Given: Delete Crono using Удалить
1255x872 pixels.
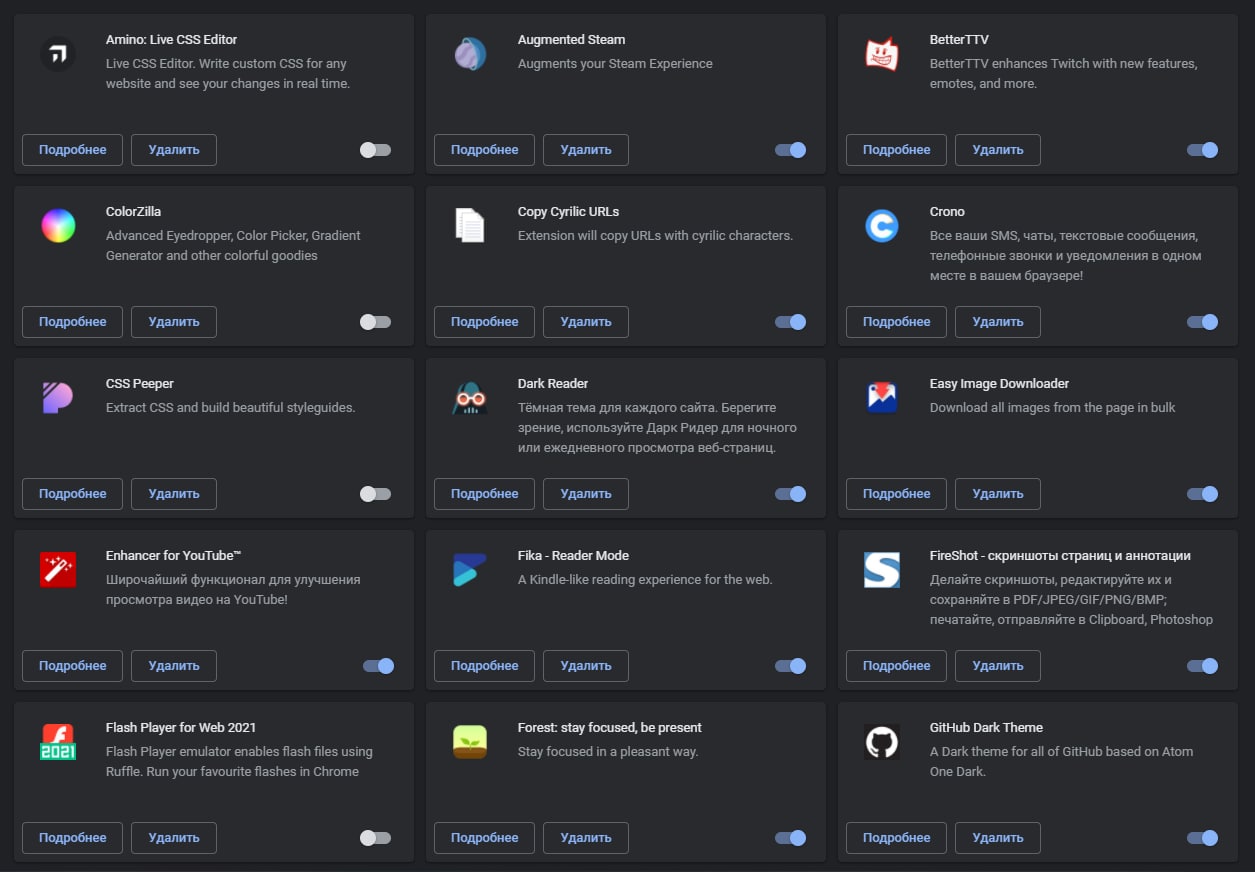Looking at the screenshot, I should click(x=998, y=322).
